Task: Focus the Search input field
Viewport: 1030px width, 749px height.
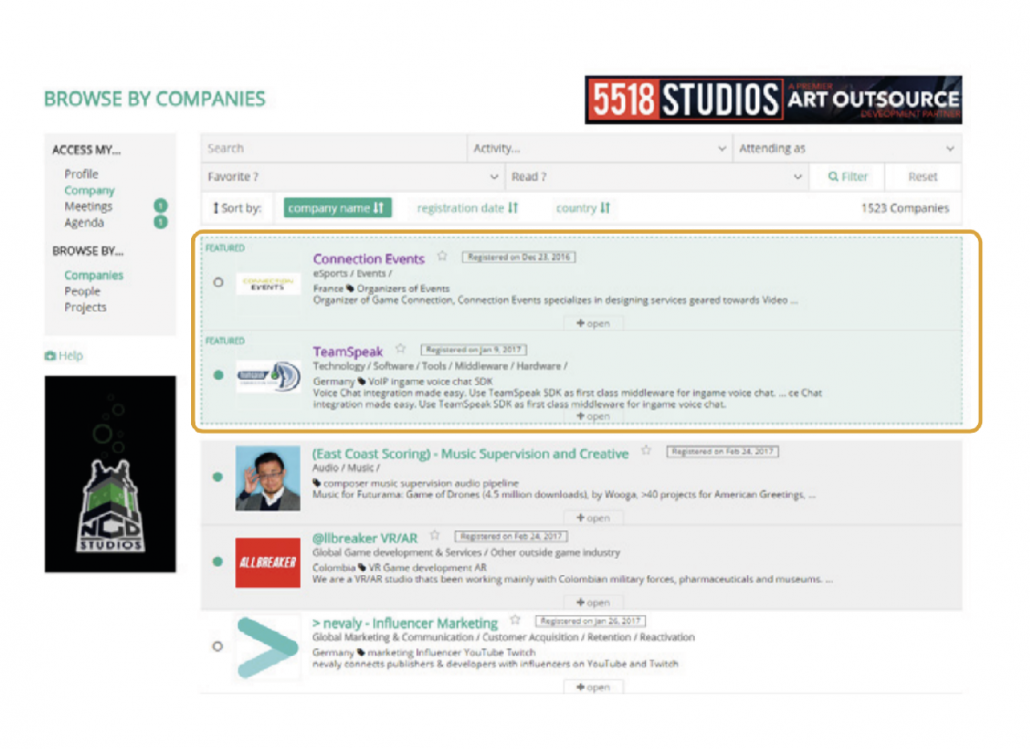Action: click(x=334, y=148)
